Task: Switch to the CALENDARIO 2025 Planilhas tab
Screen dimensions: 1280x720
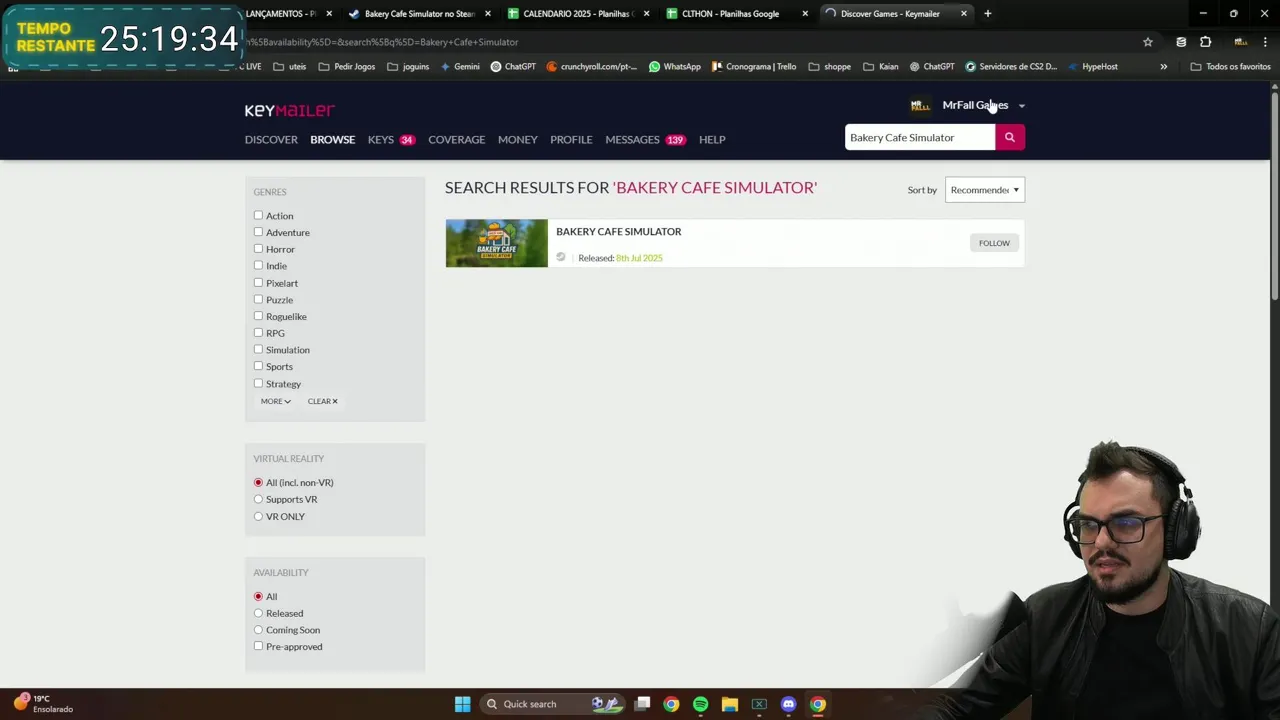Action: 578,14
